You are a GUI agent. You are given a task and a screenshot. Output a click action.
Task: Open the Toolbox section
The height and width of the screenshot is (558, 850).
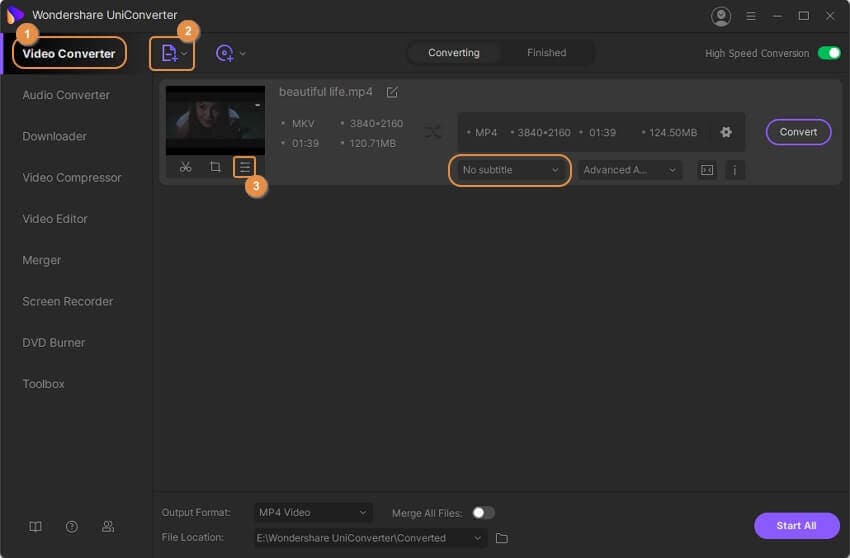pyautogui.click(x=43, y=384)
